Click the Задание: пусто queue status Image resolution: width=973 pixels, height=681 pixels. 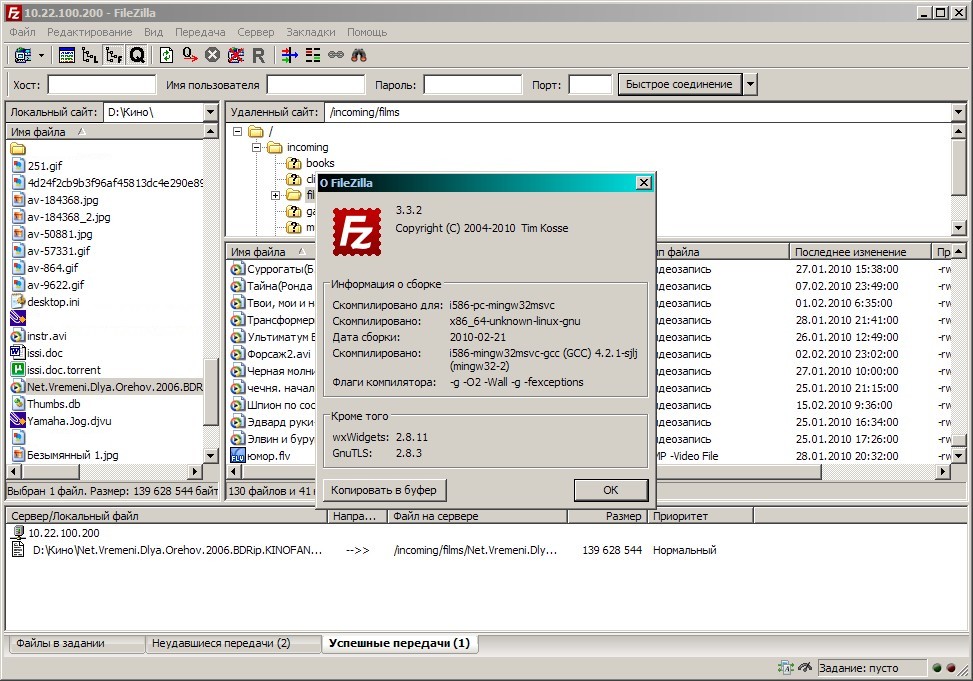[x=871, y=668]
